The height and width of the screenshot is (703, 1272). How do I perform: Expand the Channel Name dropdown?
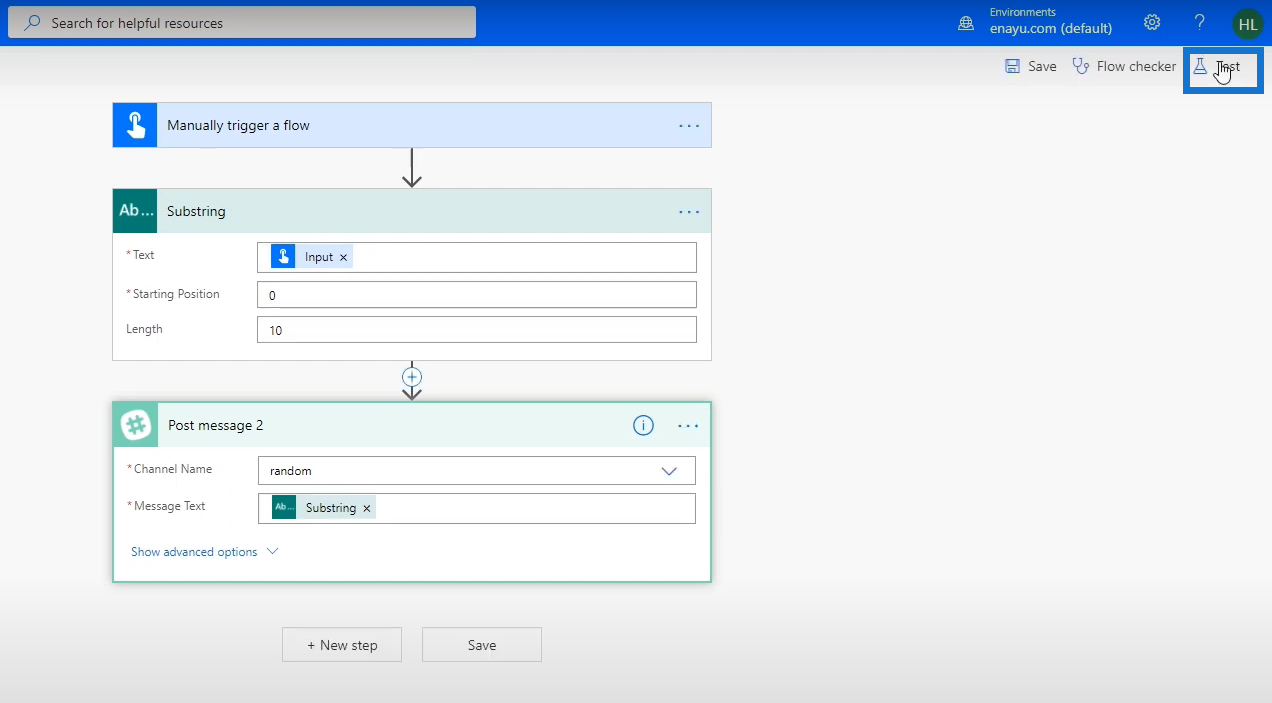pos(669,471)
